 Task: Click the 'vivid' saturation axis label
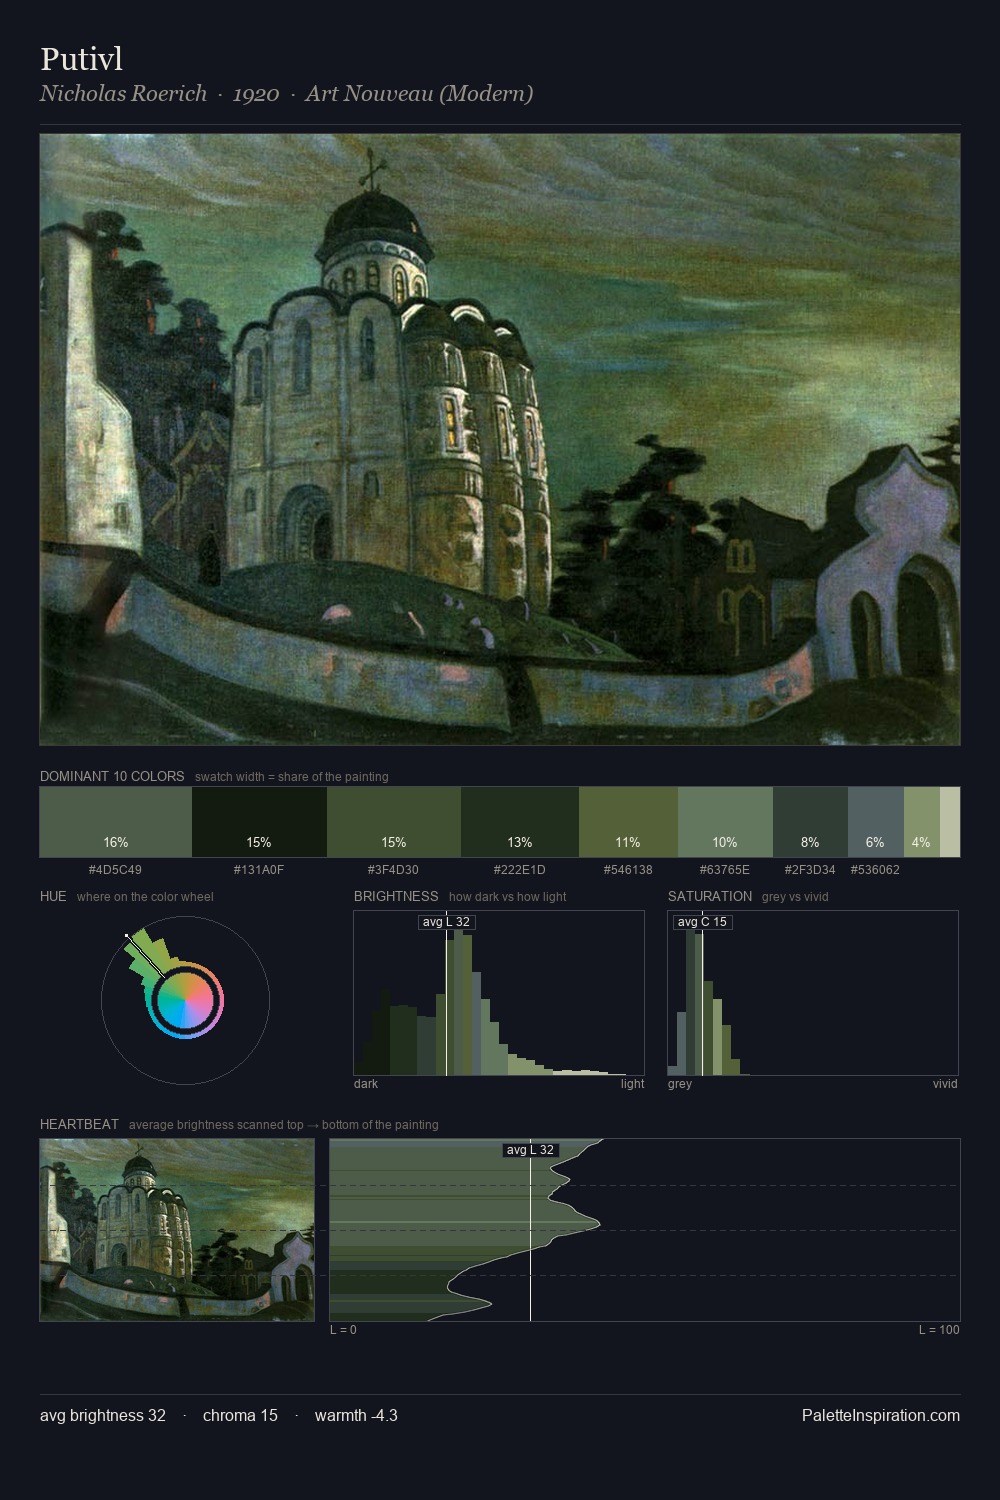[x=945, y=1084]
